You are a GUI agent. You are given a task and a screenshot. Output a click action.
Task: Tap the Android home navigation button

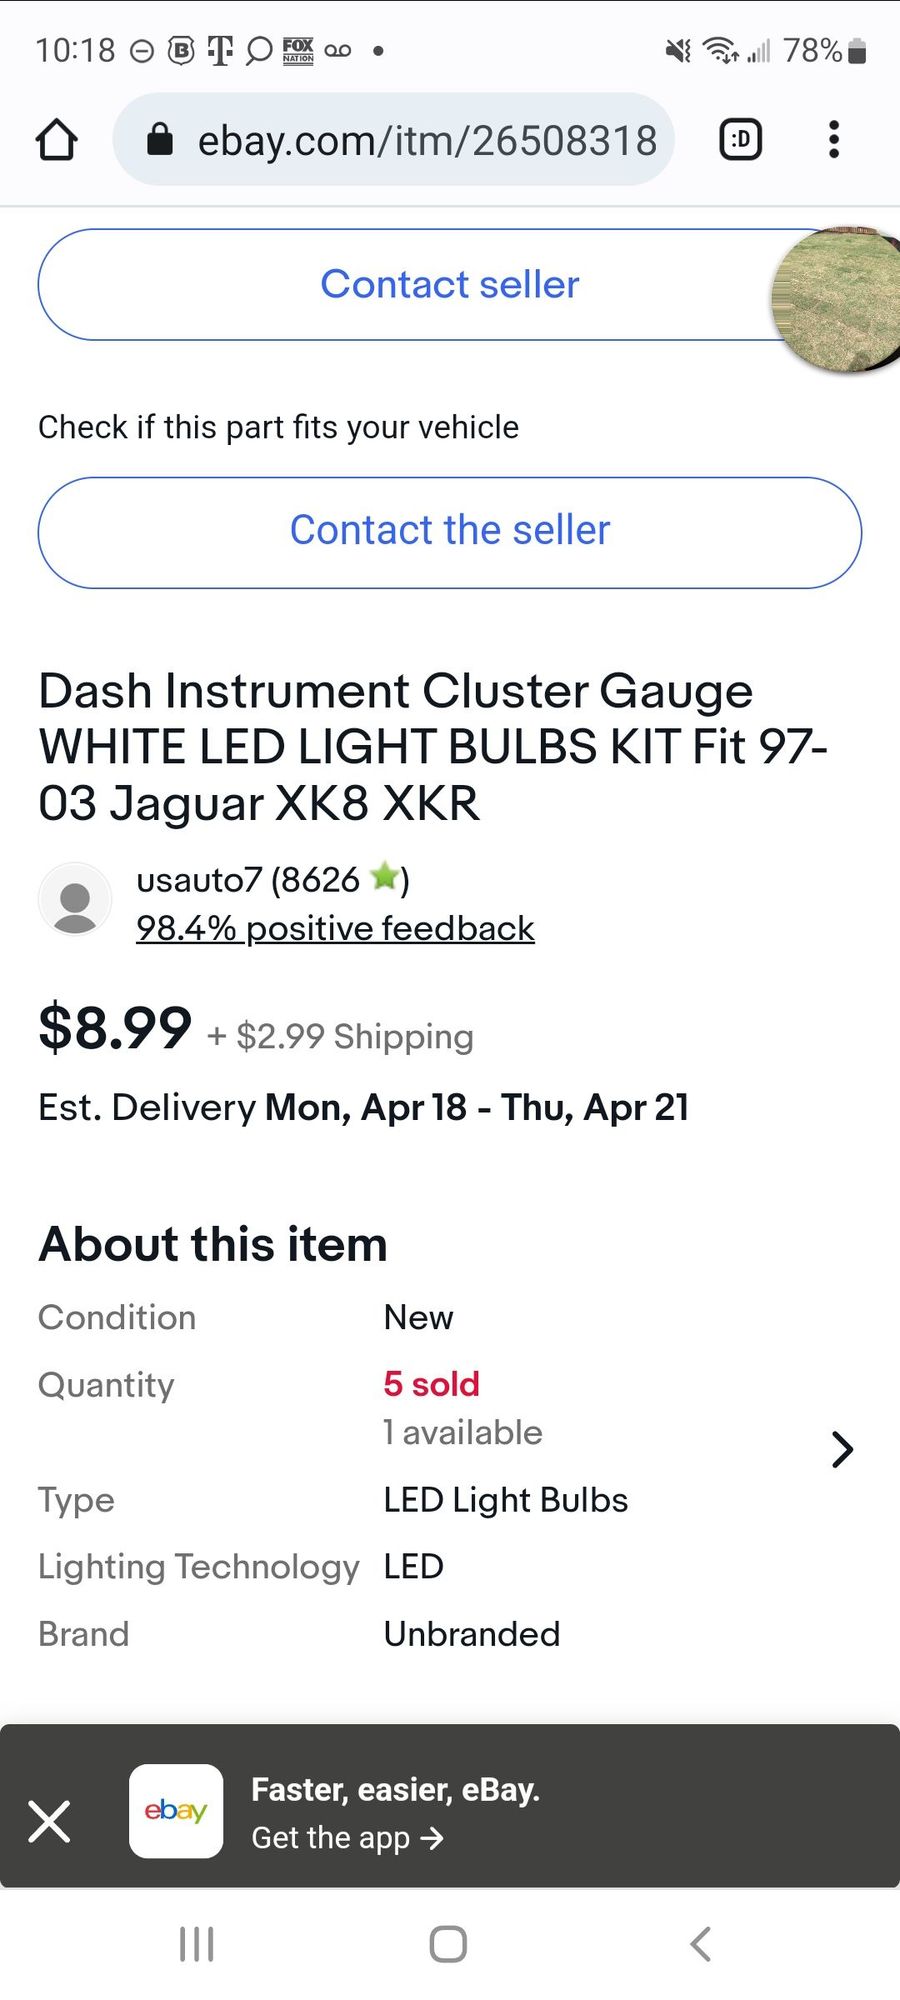point(448,1944)
